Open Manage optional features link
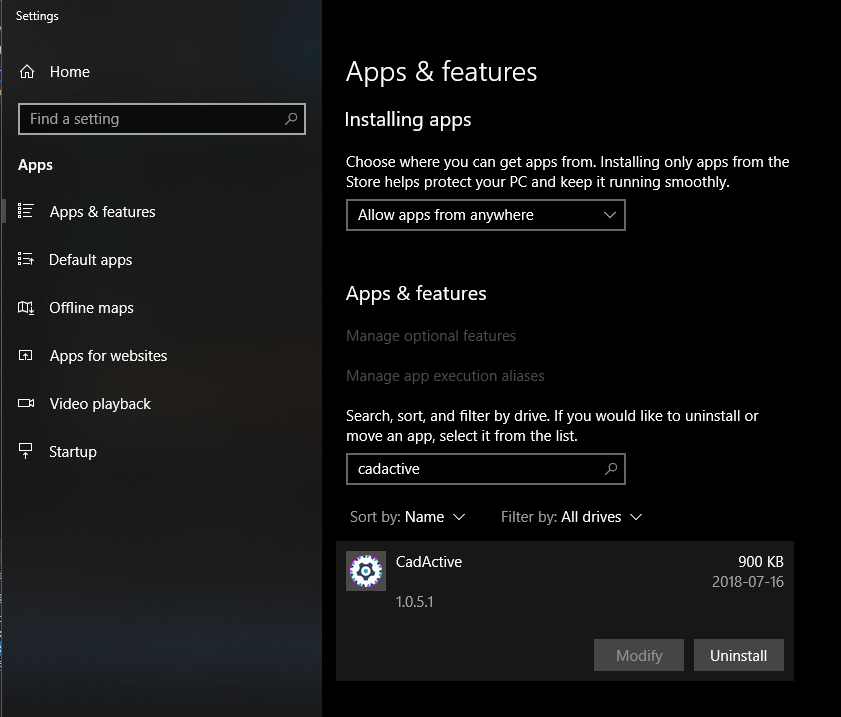Image resolution: width=841 pixels, height=717 pixels. coord(431,336)
